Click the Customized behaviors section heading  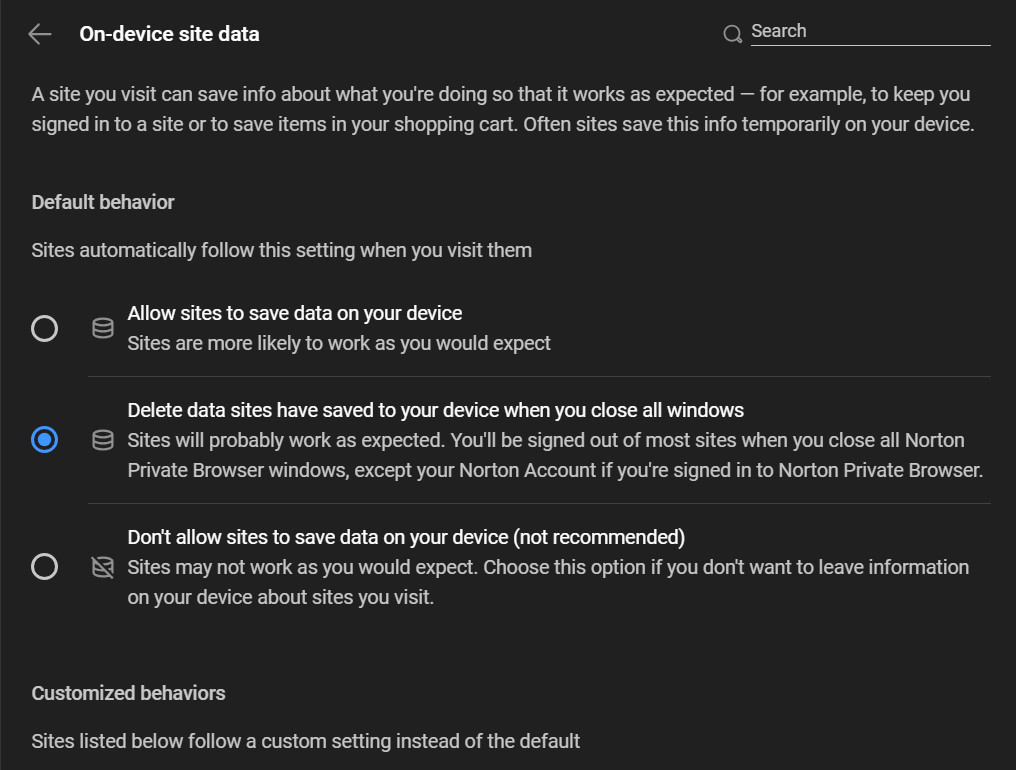(128, 693)
